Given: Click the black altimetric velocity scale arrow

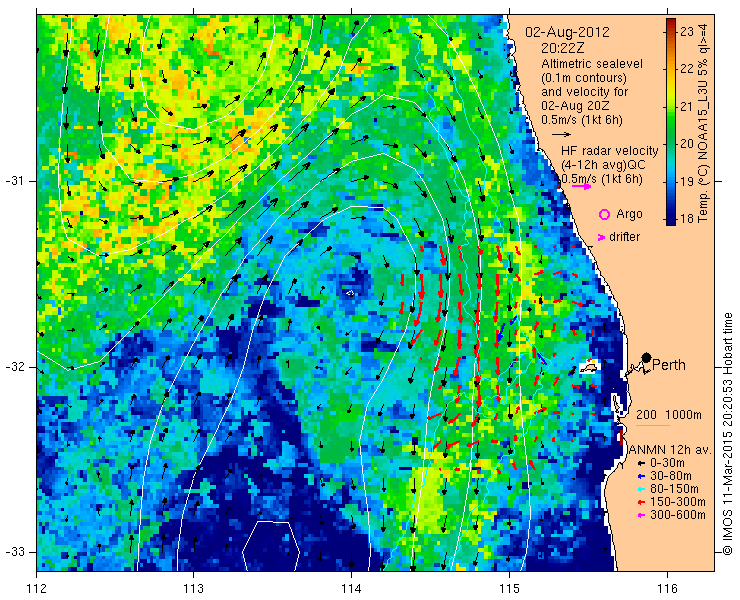Looking at the screenshot, I should (562, 135).
